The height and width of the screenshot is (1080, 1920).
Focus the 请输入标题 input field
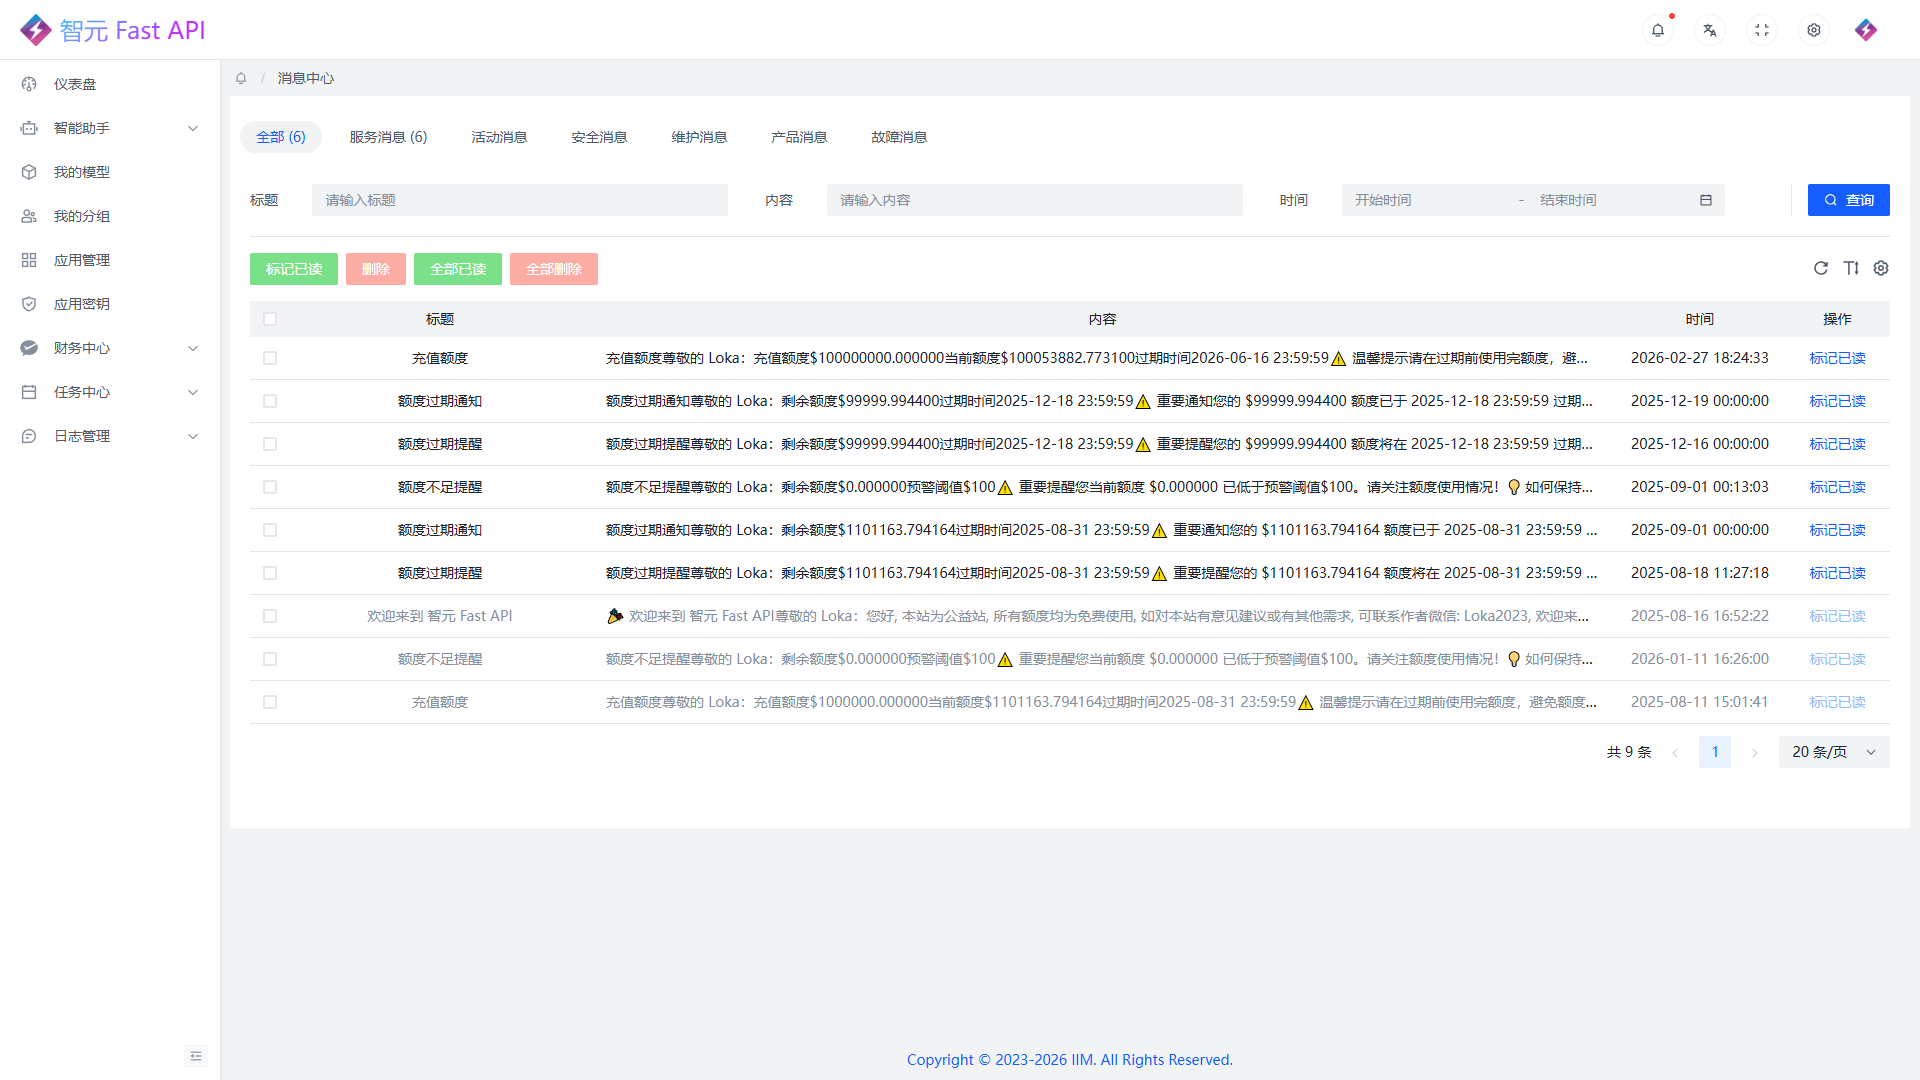pos(519,200)
